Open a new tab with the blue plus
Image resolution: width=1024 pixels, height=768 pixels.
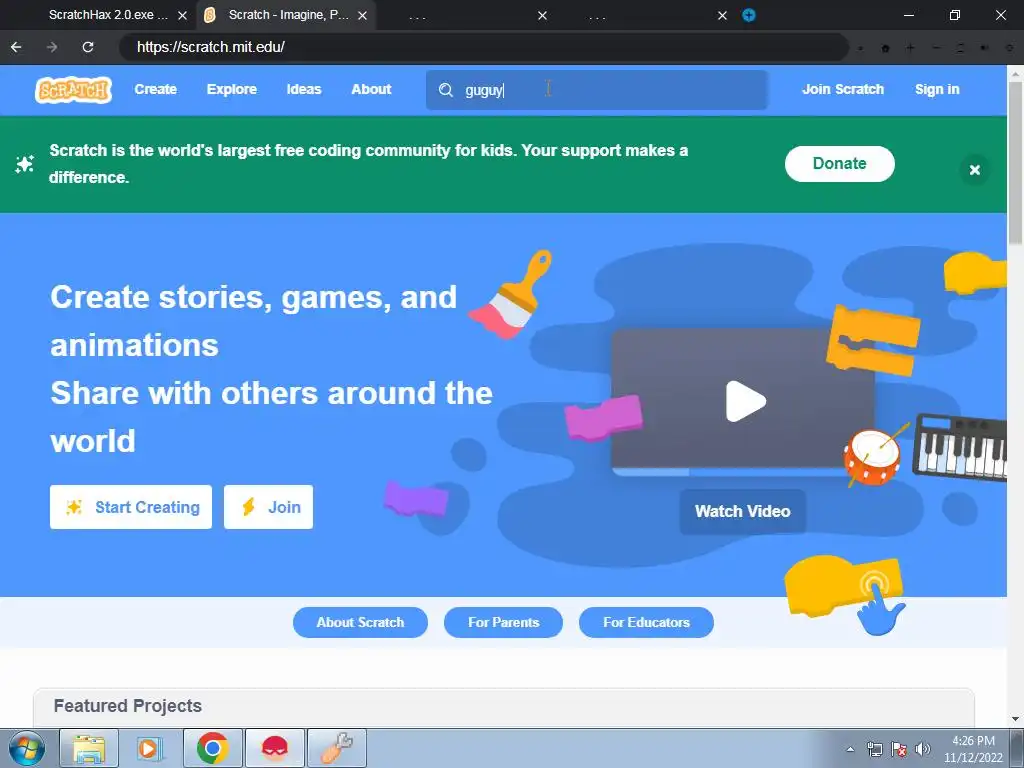click(x=748, y=15)
